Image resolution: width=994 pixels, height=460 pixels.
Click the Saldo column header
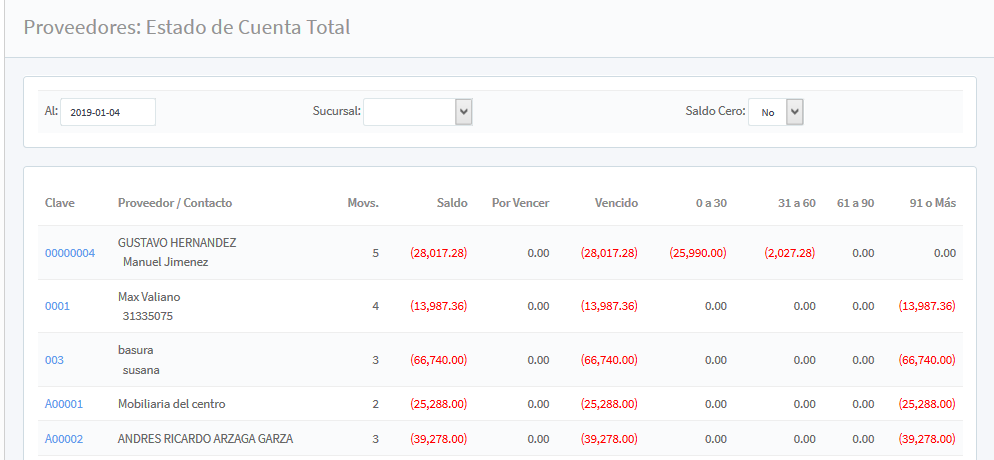point(451,203)
